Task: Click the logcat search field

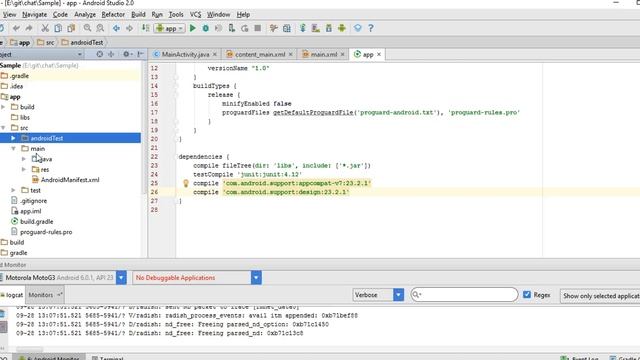Action: click(464, 295)
